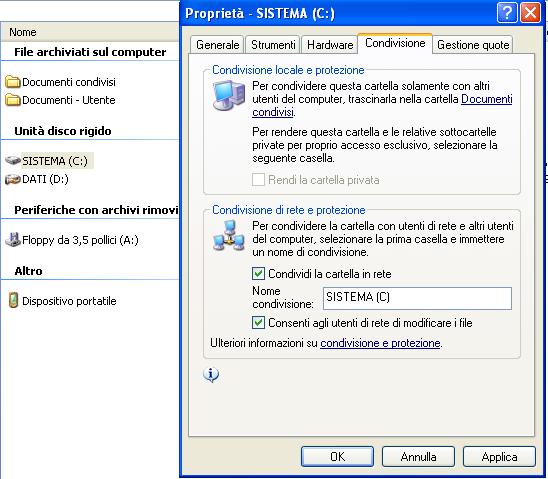This screenshot has width=548, height=479.
Task: Click the Dispositivo portatile device icon
Action: click(x=13, y=300)
